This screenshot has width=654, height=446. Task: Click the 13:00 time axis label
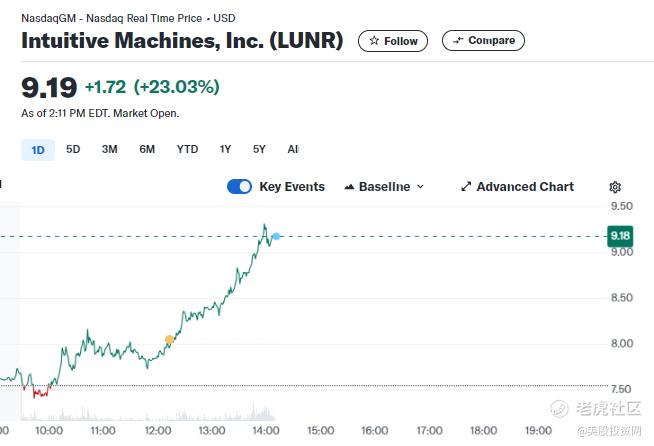(212, 431)
